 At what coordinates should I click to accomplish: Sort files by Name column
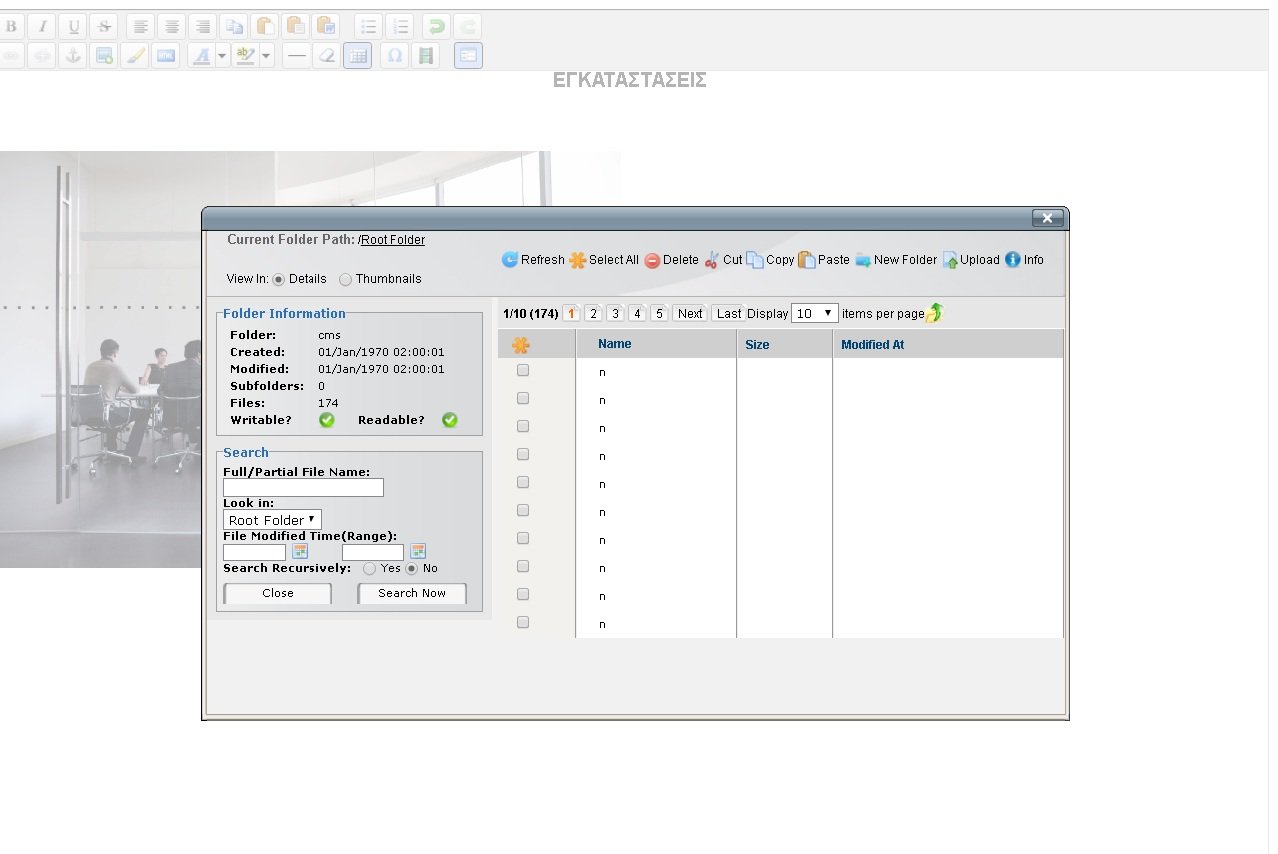pos(615,344)
